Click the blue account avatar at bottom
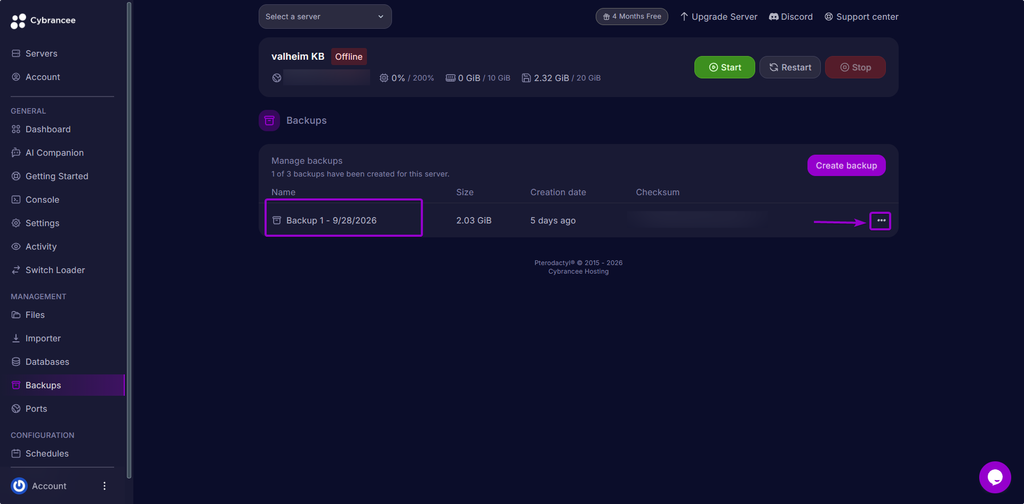1024x504 pixels. tap(19, 486)
